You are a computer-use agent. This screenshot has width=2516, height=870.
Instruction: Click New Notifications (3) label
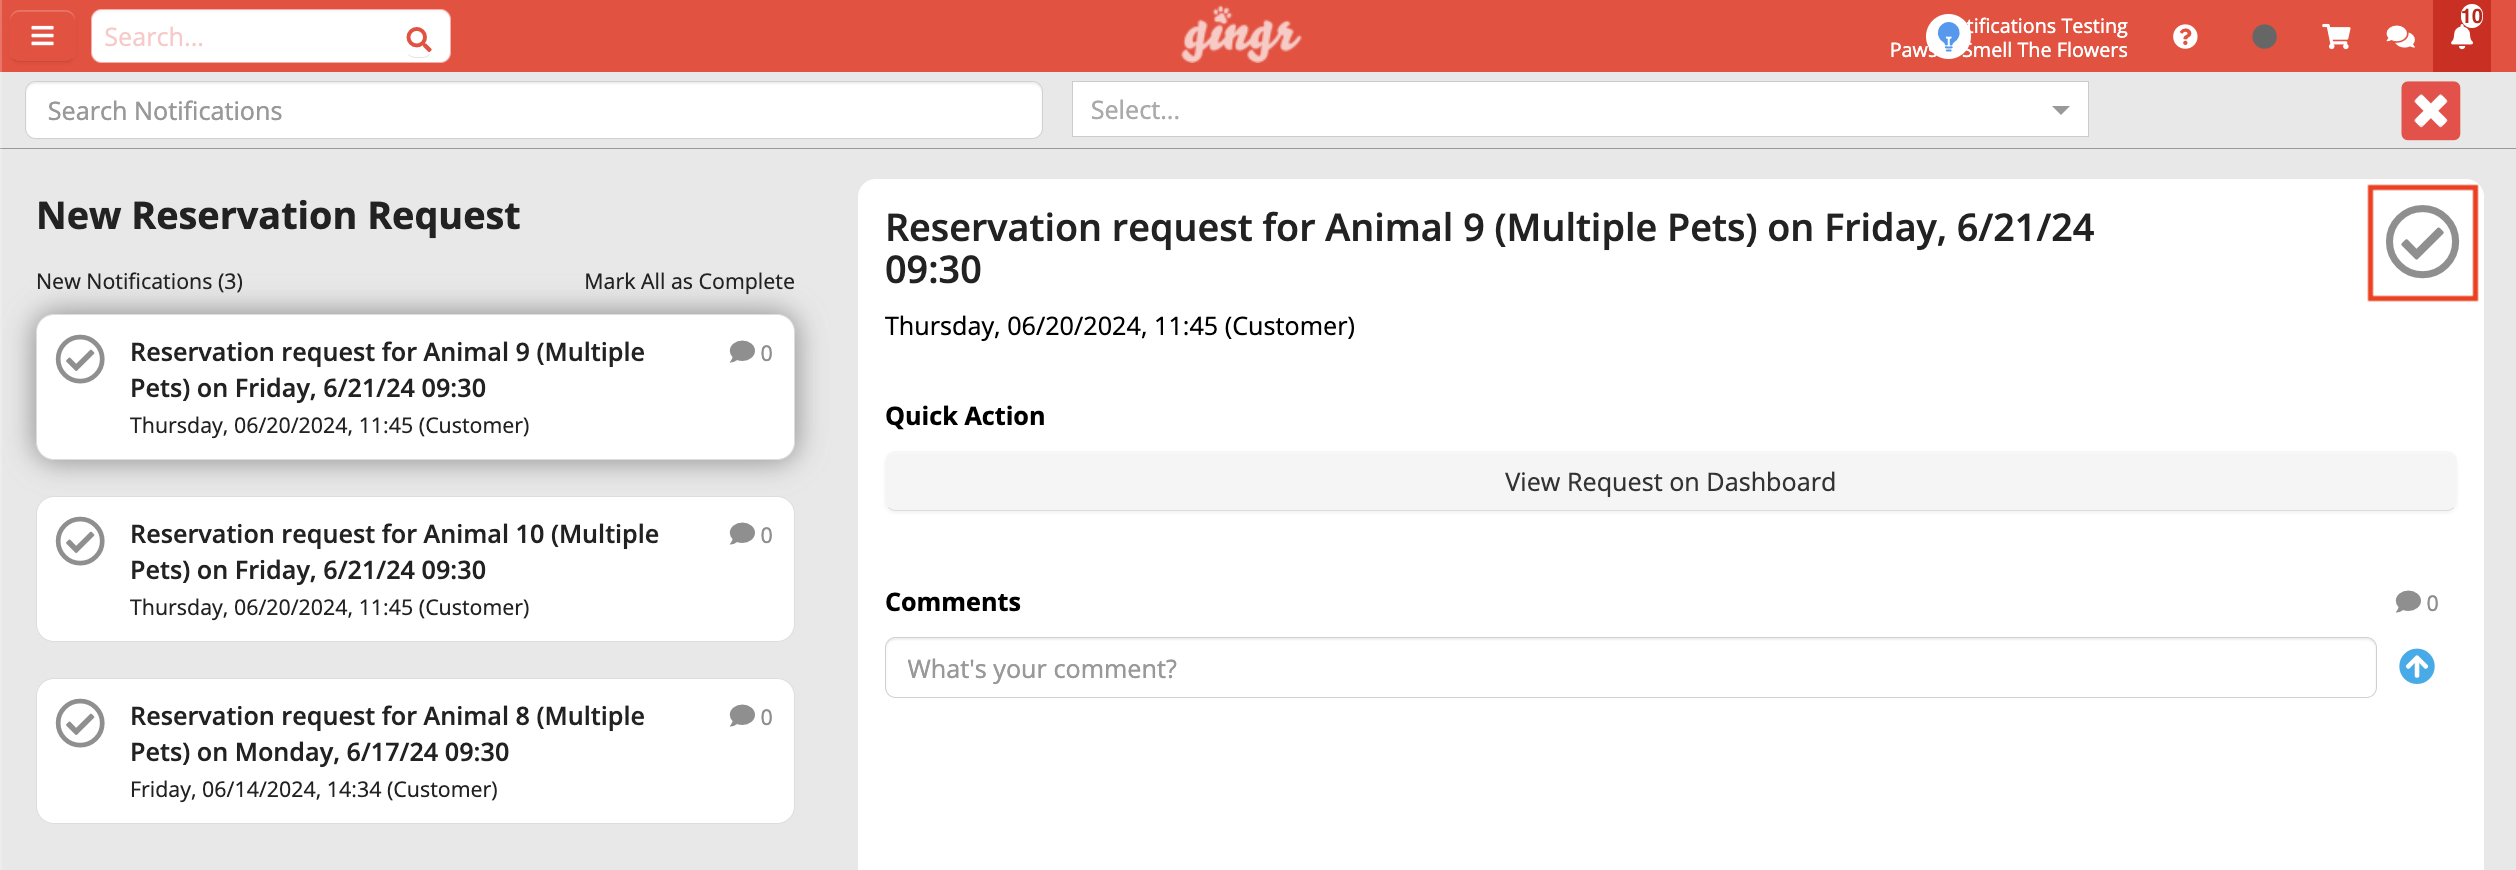[x=140, y=281]
